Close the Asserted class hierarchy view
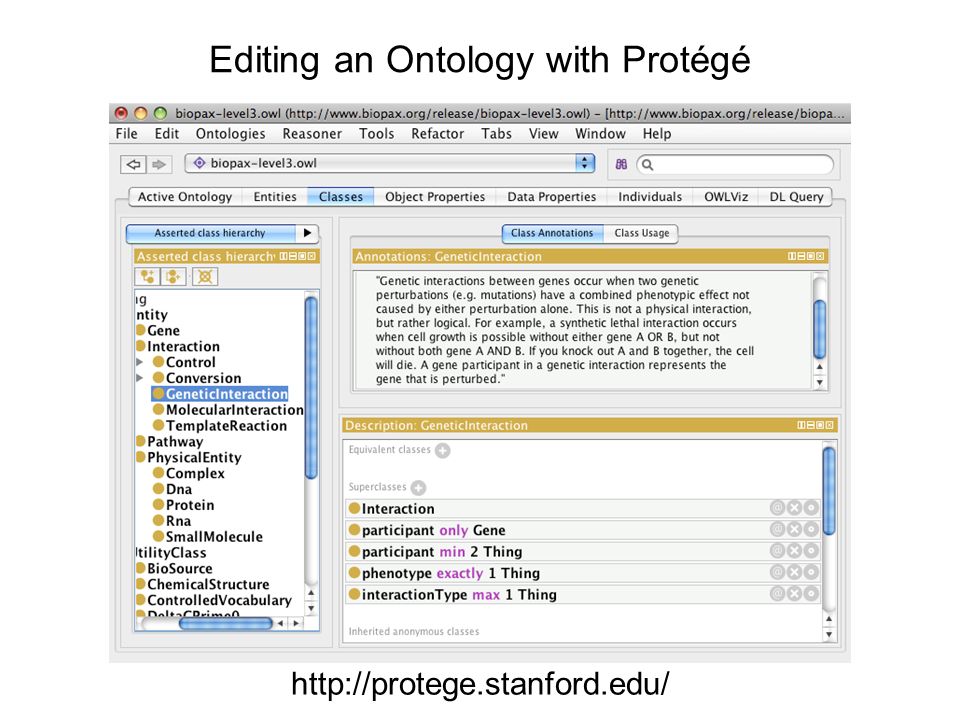Viewport: 960px width, 720px height. pos(312,256)
